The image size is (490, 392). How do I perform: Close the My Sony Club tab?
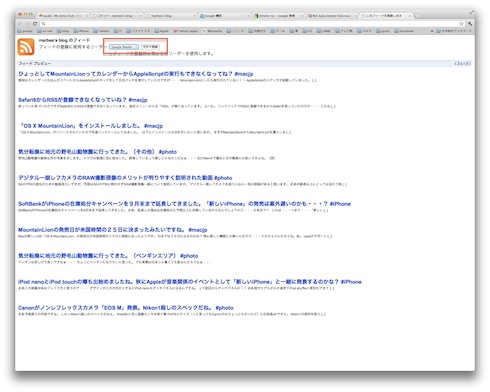(87, 16)
